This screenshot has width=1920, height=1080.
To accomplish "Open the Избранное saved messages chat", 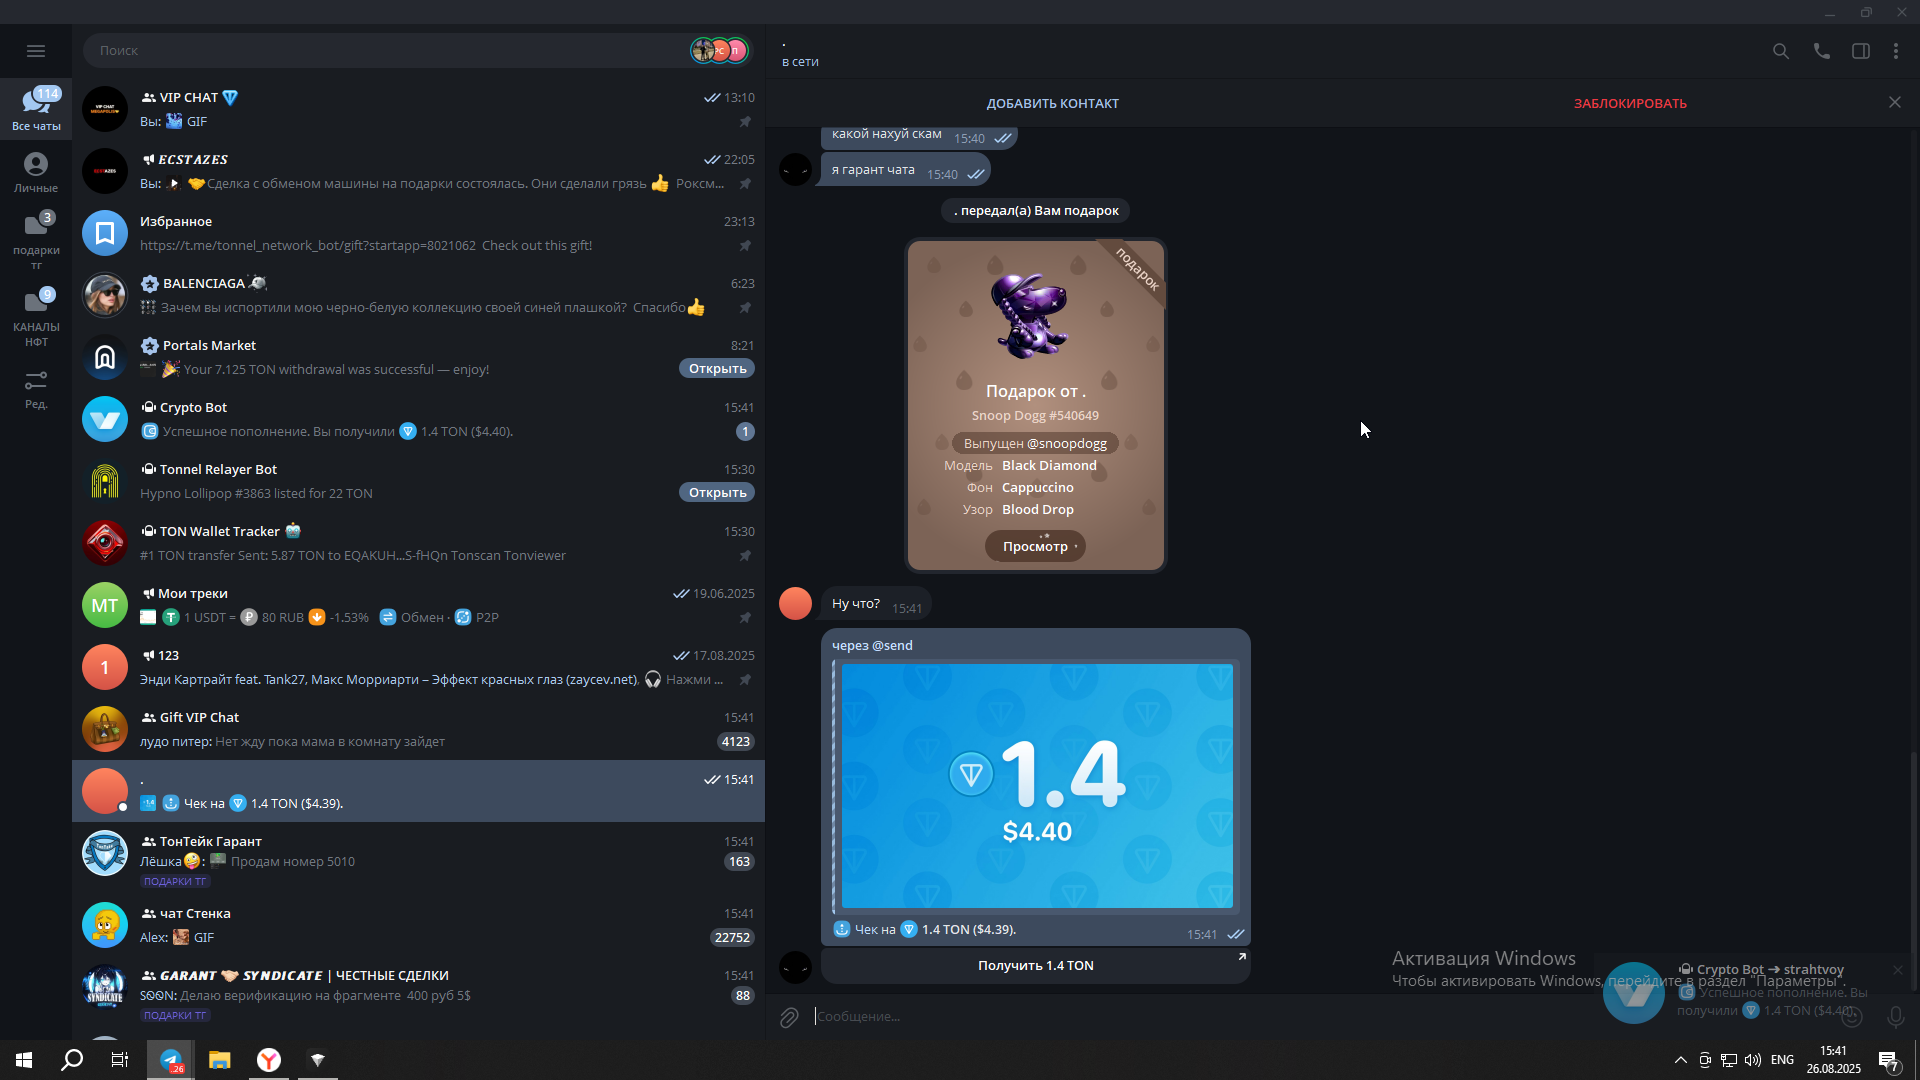I will click(418, 233).
